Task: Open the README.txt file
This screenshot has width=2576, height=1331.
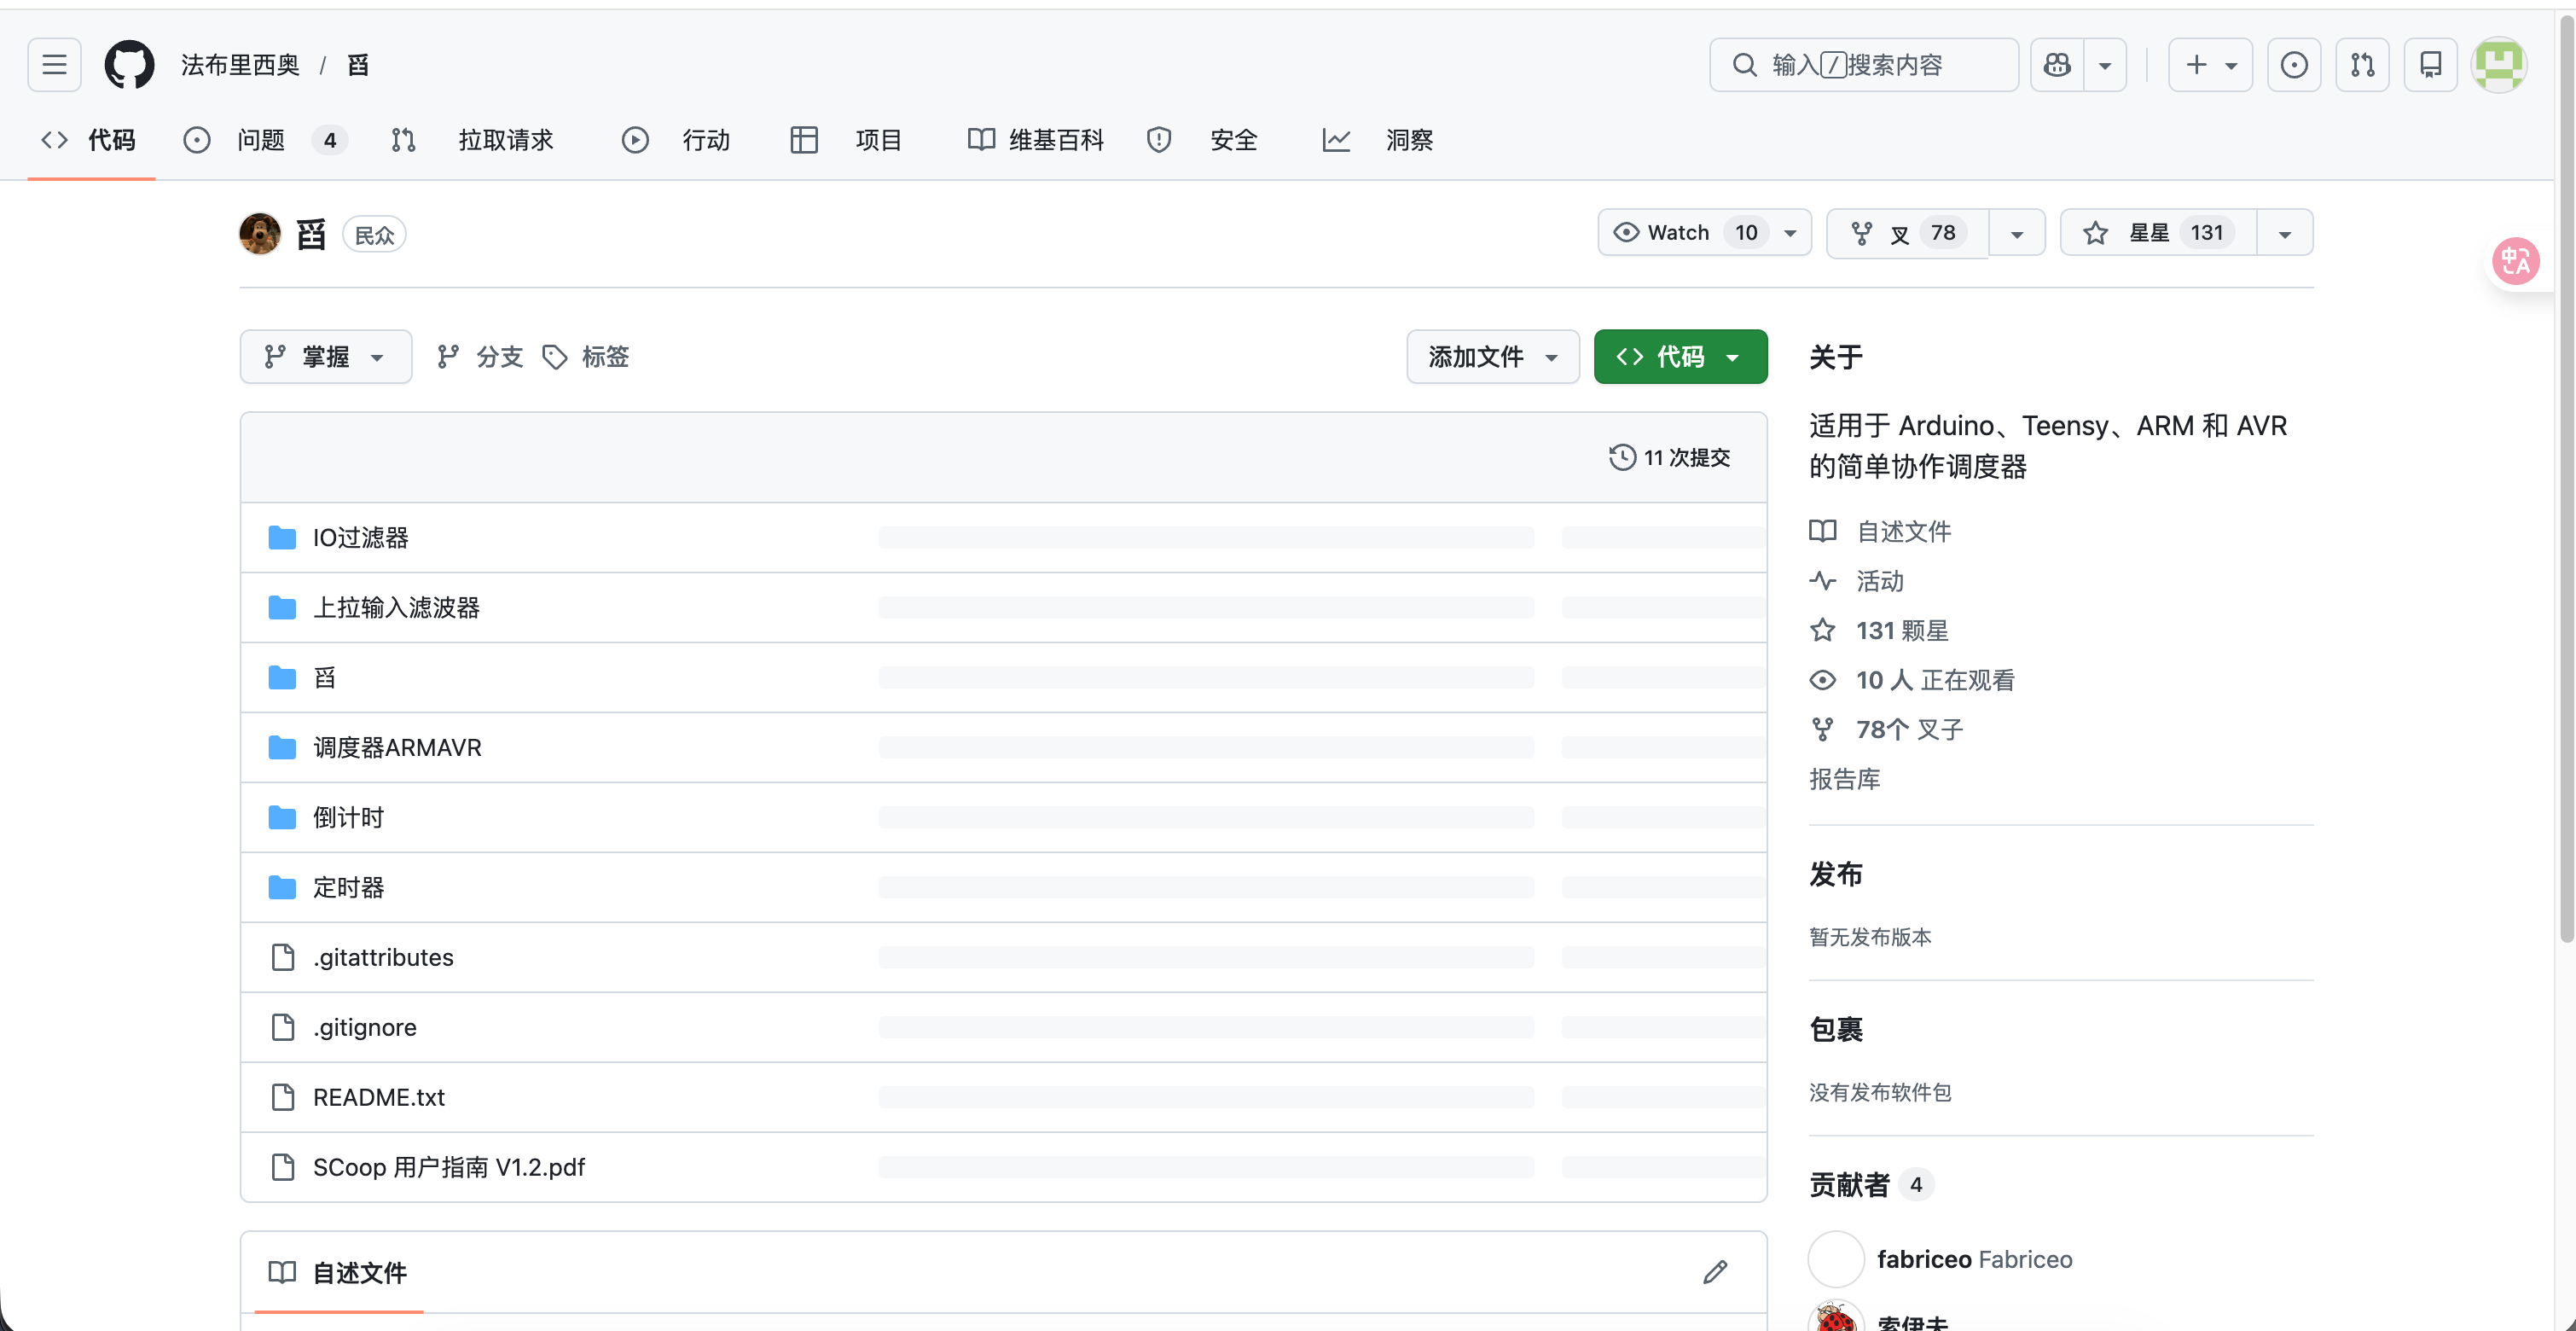Action: (378, 1097)
